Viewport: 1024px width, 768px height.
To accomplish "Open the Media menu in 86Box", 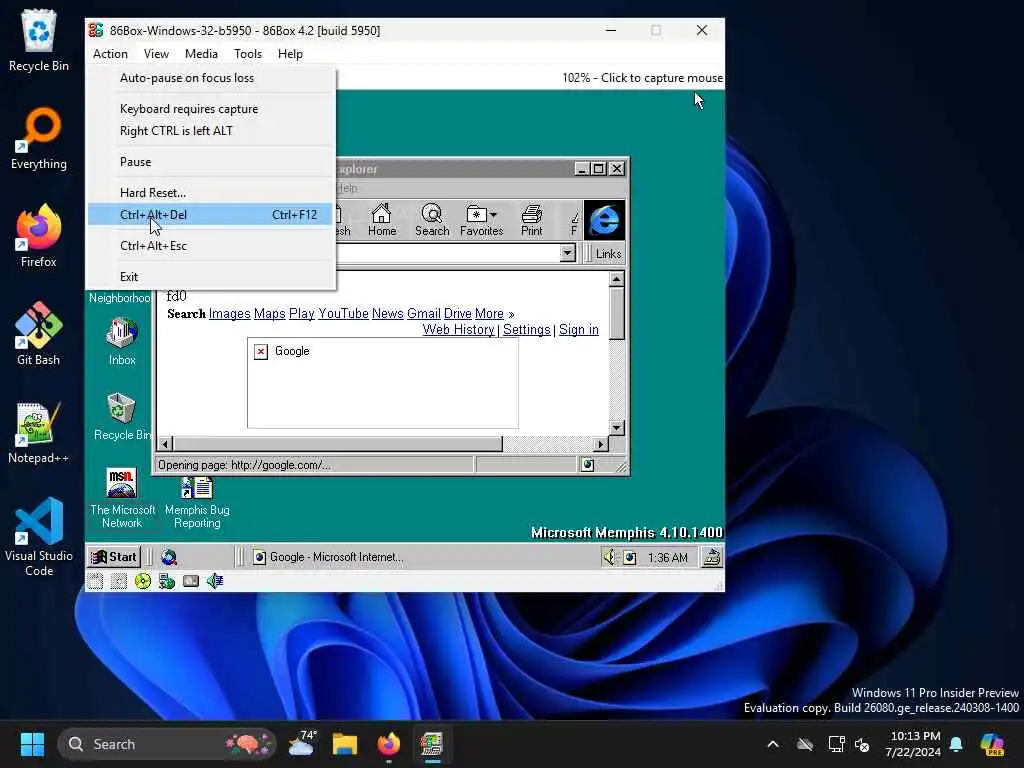I will click(x=201, y=54).
